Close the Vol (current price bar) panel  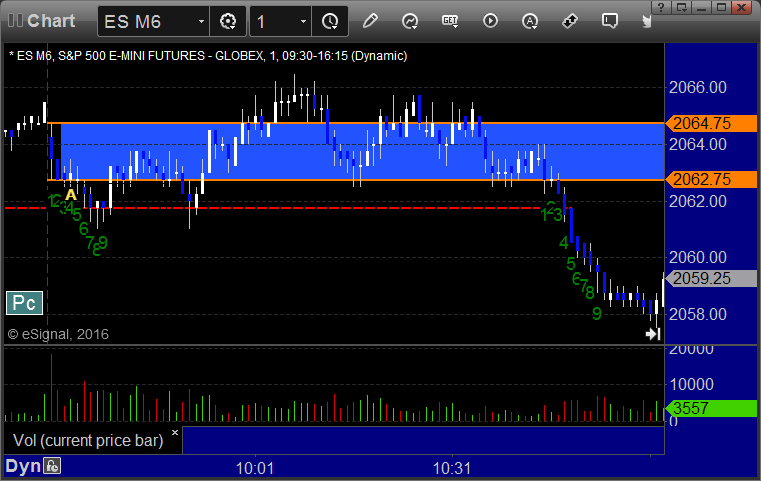click(175, 432)
